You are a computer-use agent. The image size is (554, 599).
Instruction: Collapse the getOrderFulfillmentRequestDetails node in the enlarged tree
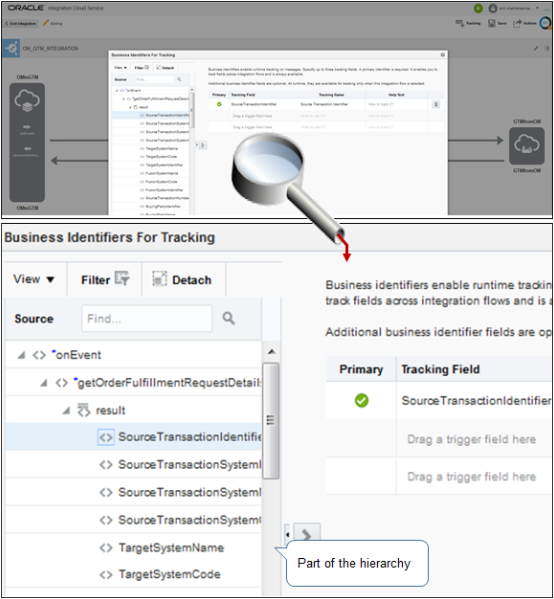point(44,383)
